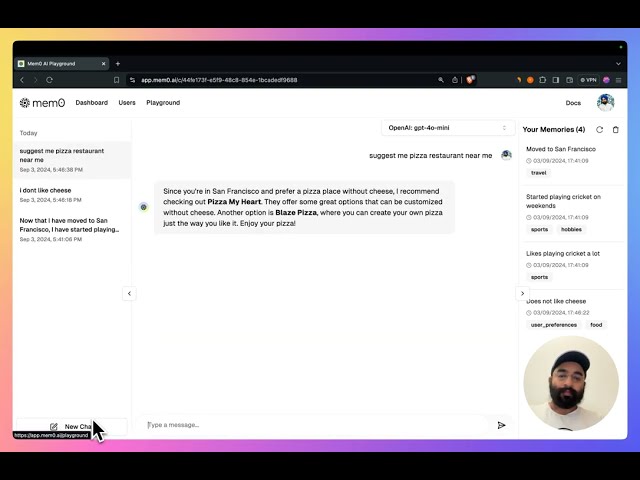Open Brave Shields lion icon
This screenshot has width=640, height=480.
[470, 80]
